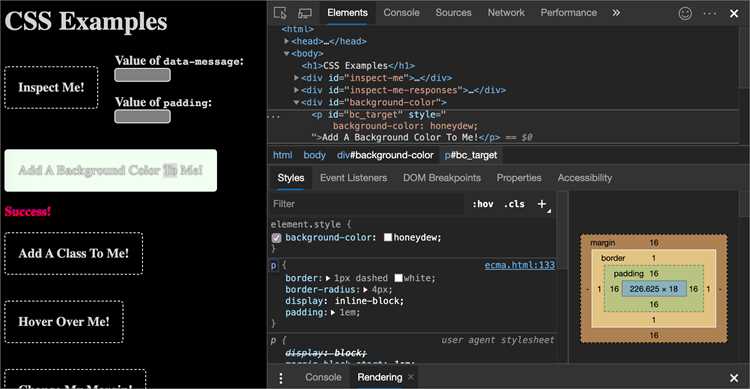Image resolution: width=750 pixels, height=389 pixels.
Task: Click the Styles Filter input field
Action: 366,204
